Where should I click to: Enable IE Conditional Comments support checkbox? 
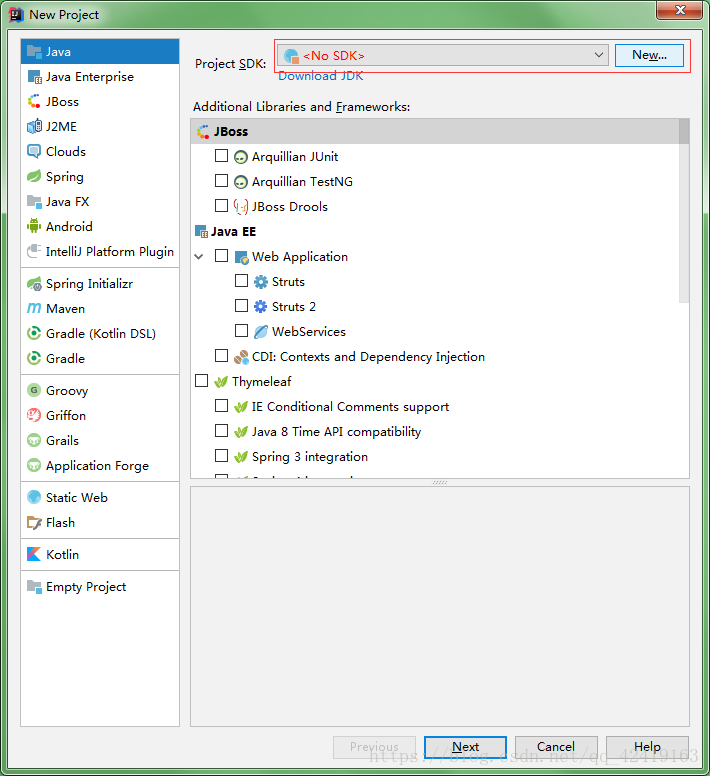pos(221,406)
